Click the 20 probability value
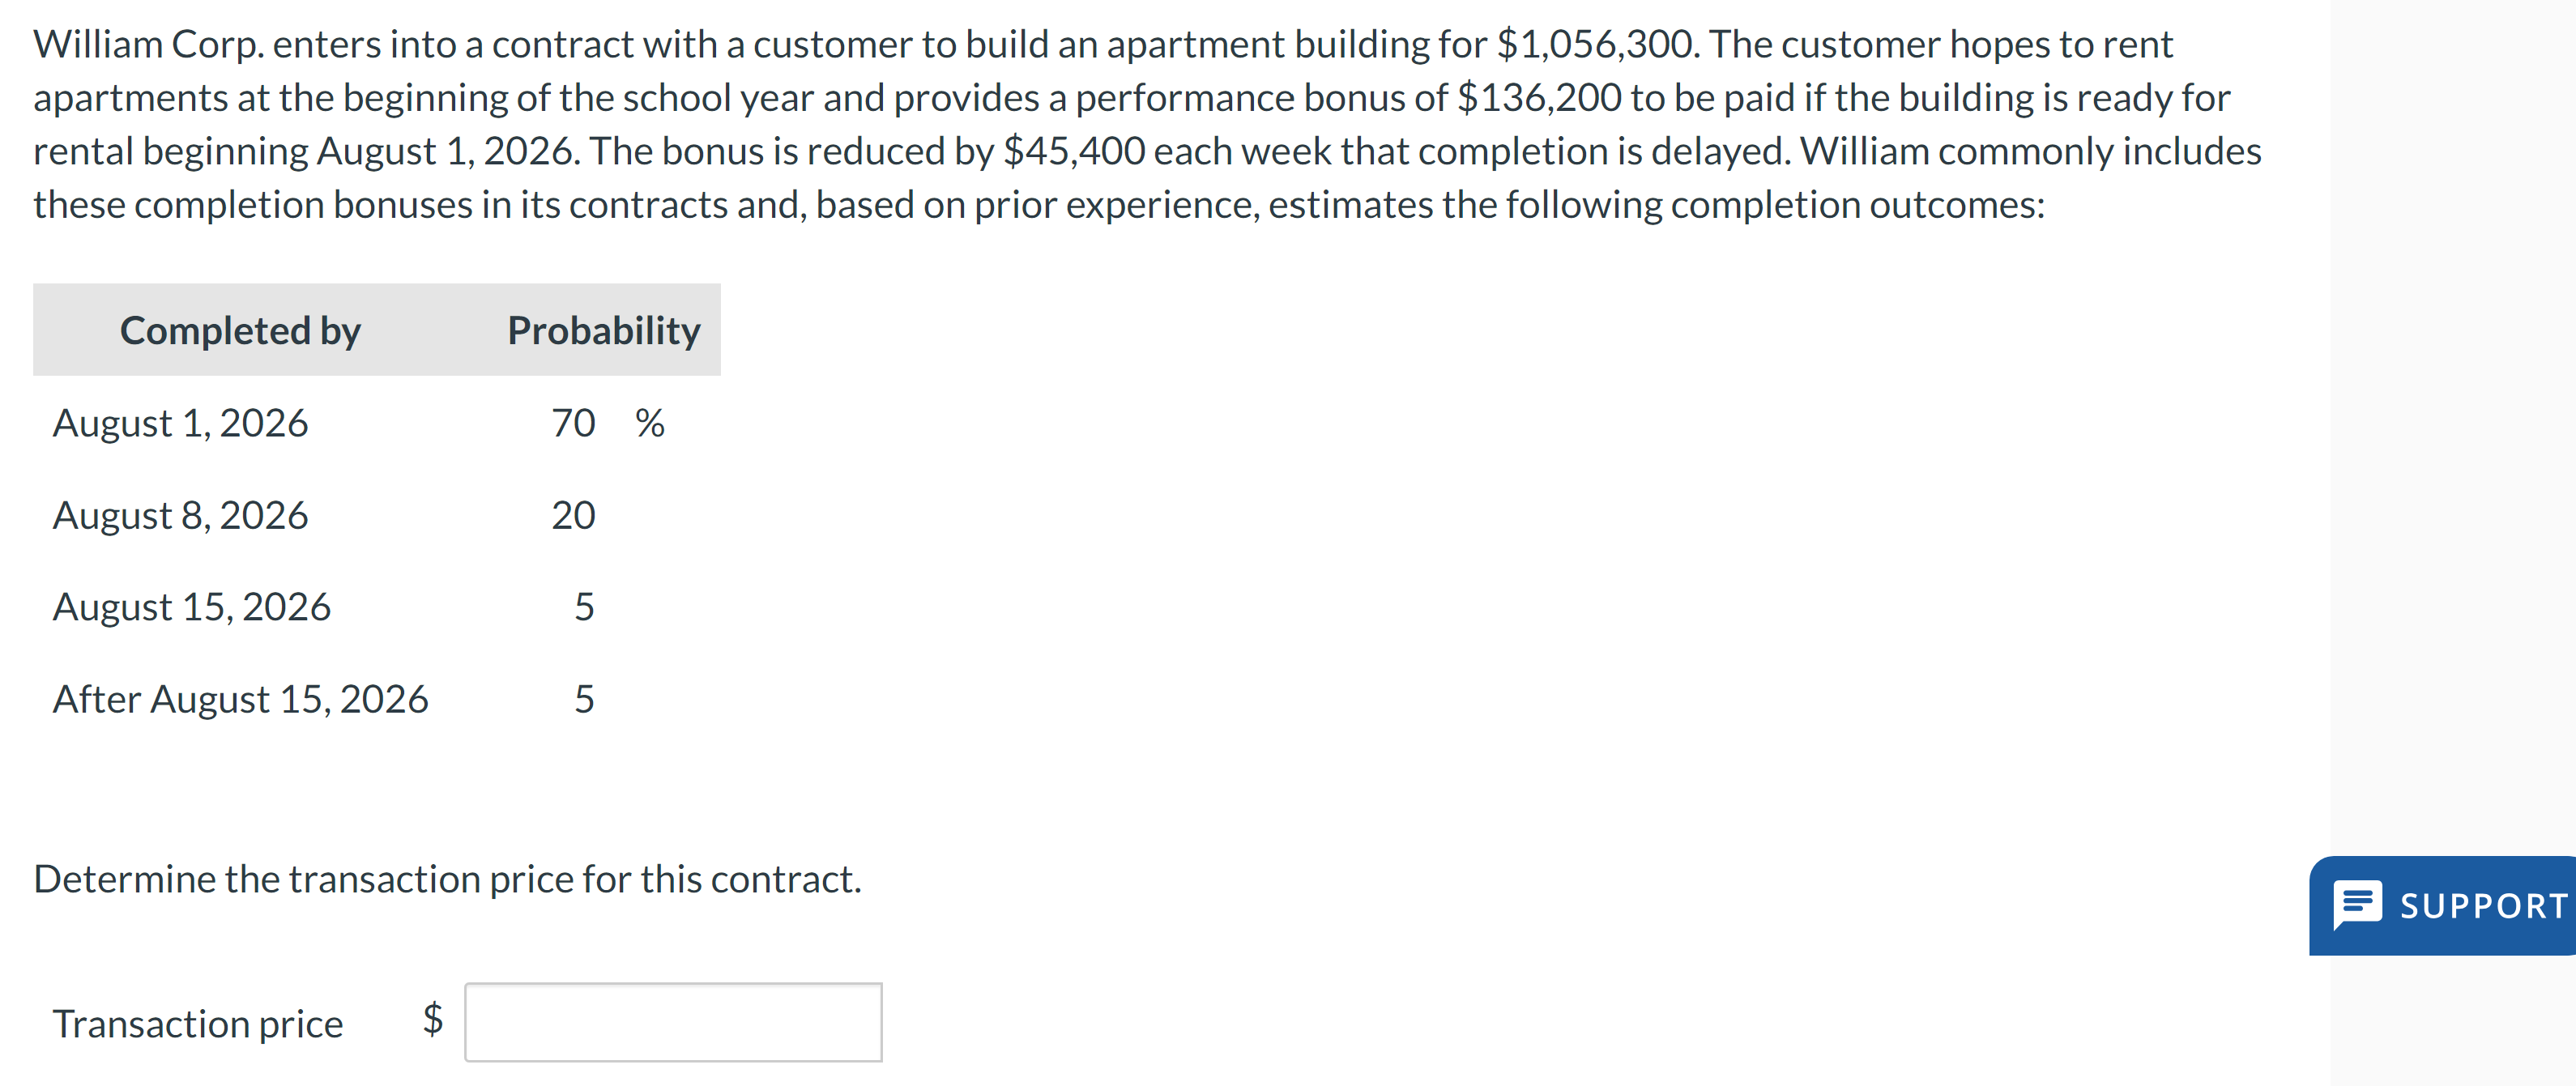2576x1086 pixels. click(573, 514)
